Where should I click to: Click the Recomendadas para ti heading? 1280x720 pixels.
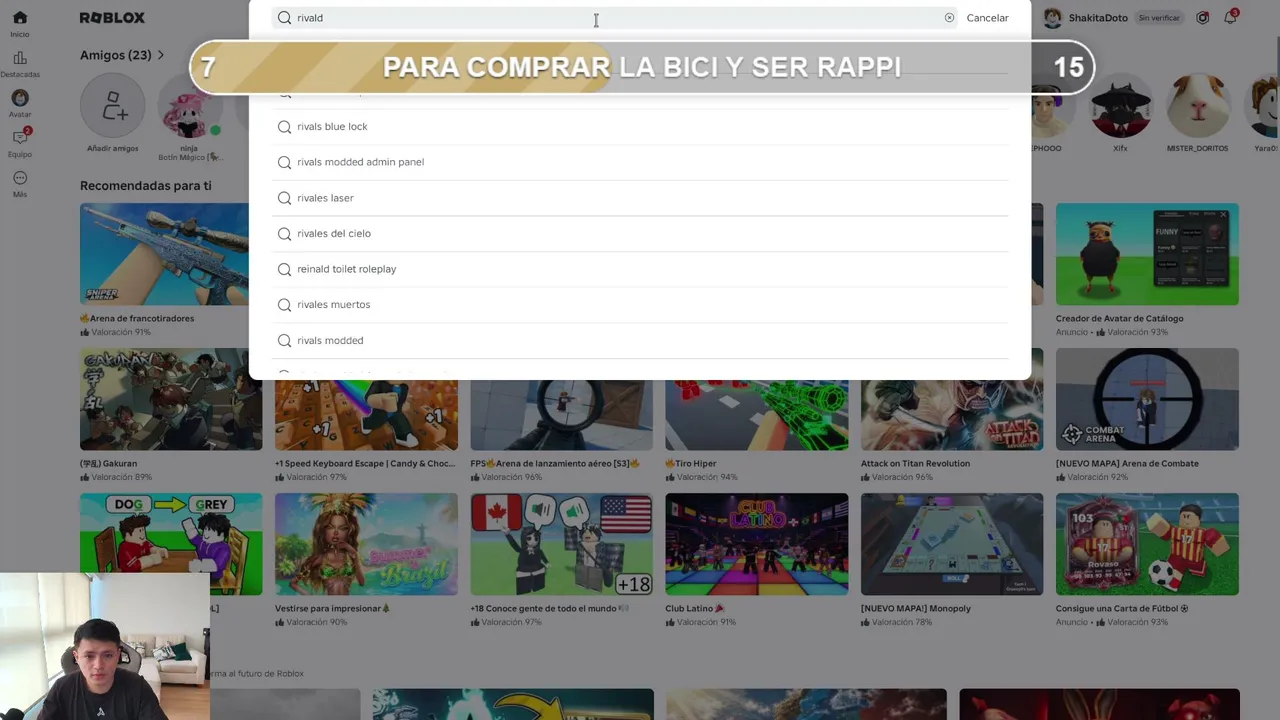click(x=146, y=186)
